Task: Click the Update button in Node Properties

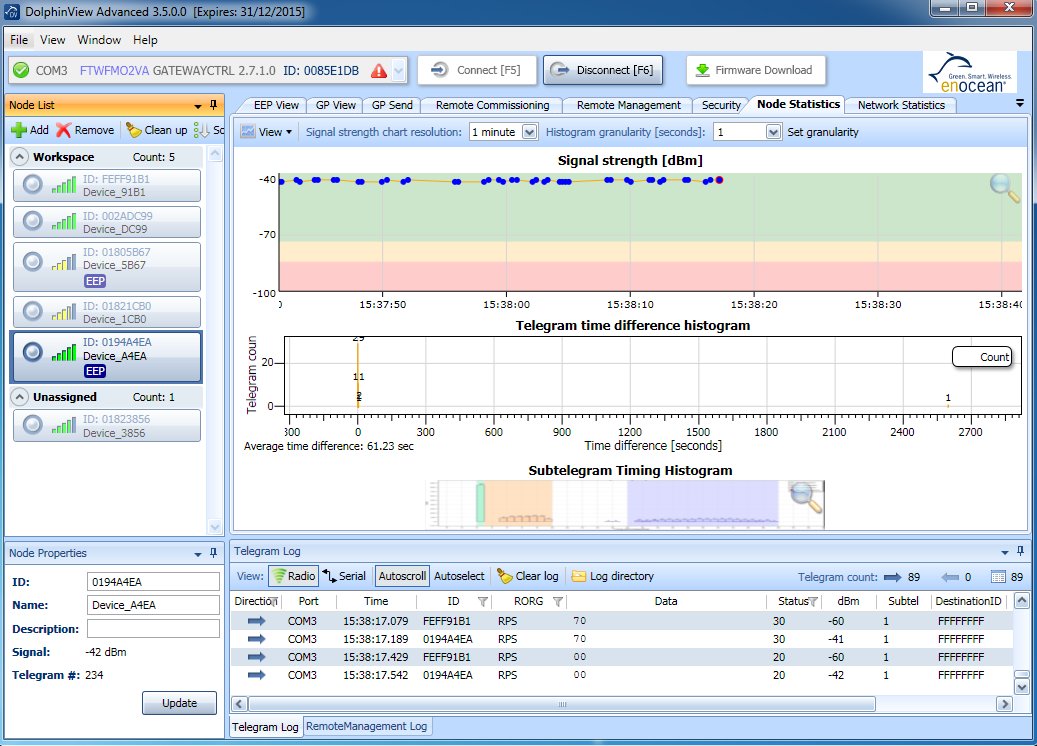Action: pos(179,703)
